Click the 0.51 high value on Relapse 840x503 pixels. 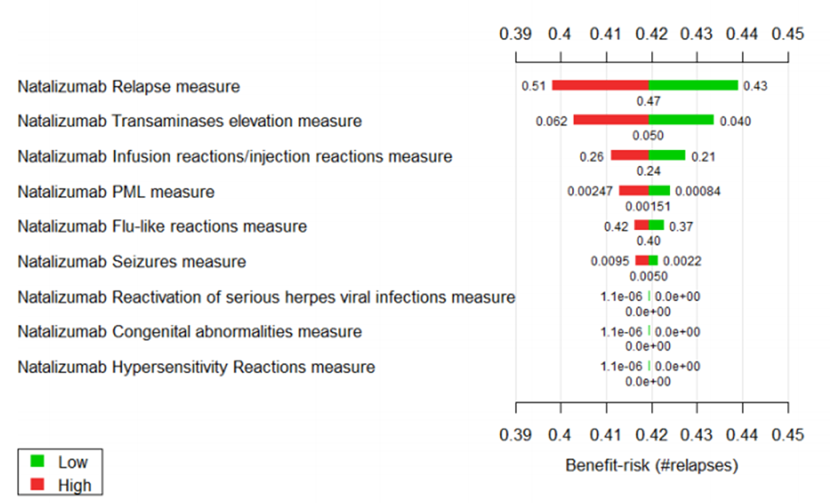(532, 86)
